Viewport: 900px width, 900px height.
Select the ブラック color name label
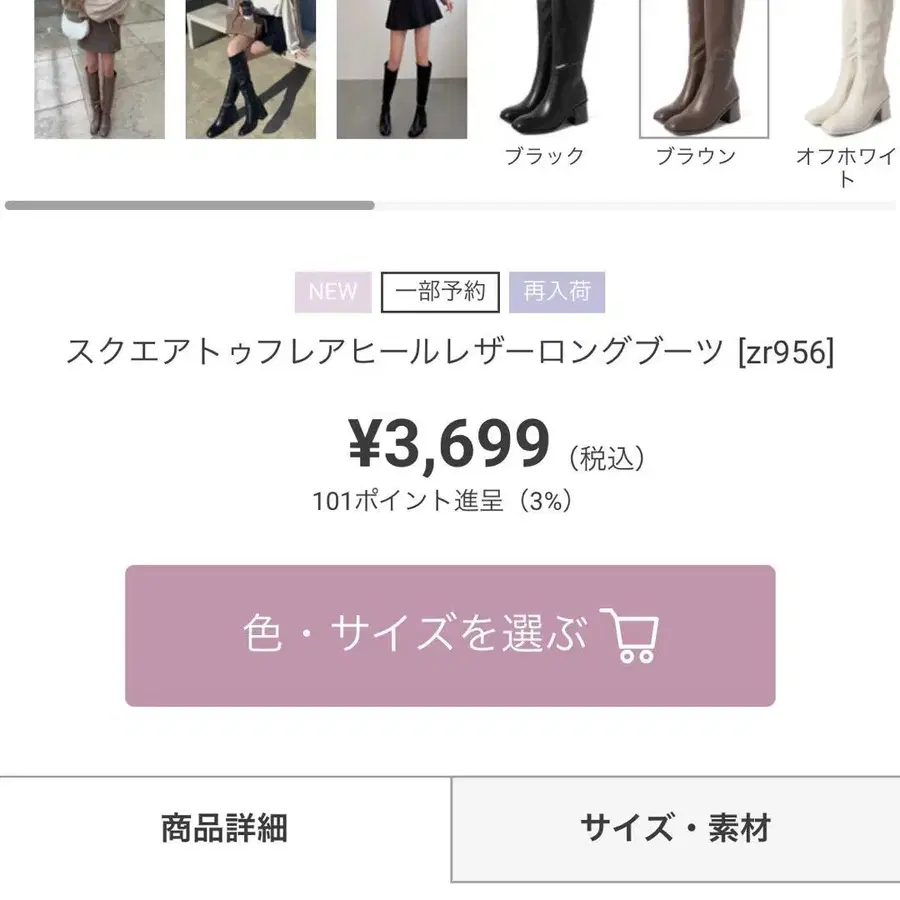point(545,156)
